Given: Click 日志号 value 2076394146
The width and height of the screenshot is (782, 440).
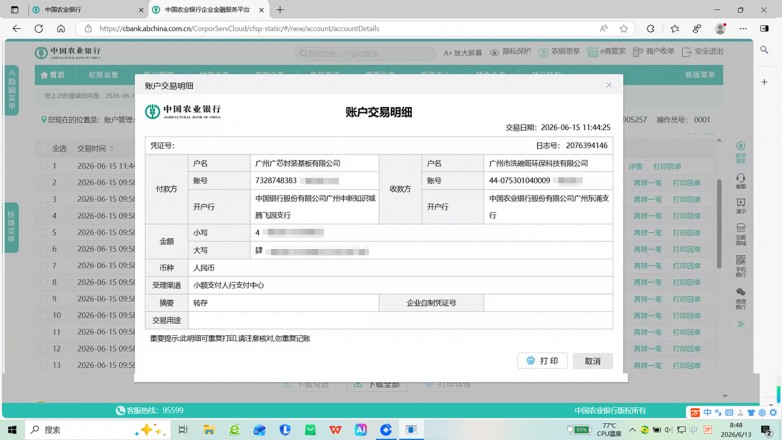Looking at the screenshot, I should tap(586, 145).
